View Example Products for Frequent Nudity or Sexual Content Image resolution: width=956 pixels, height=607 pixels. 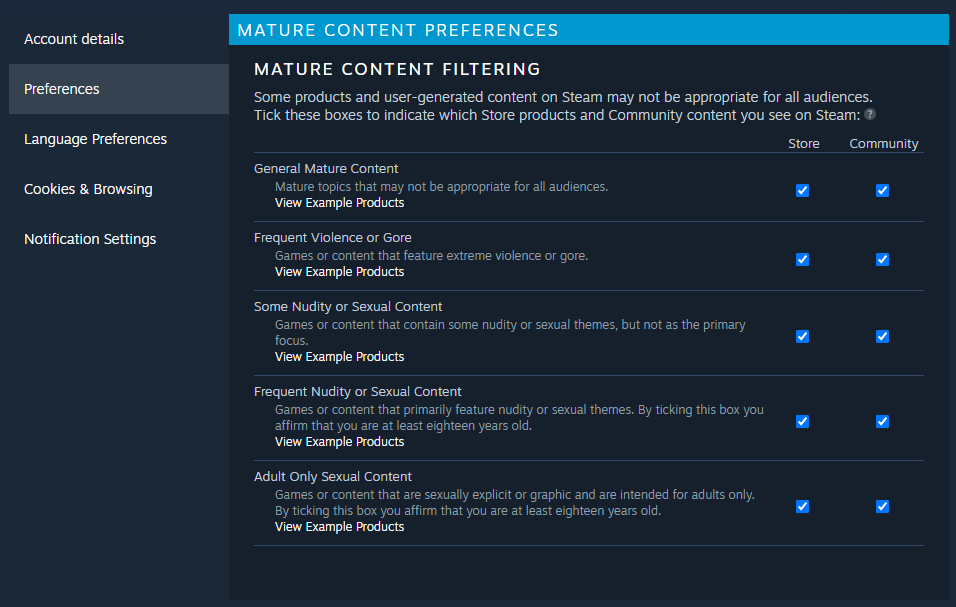tap(339, 442)
